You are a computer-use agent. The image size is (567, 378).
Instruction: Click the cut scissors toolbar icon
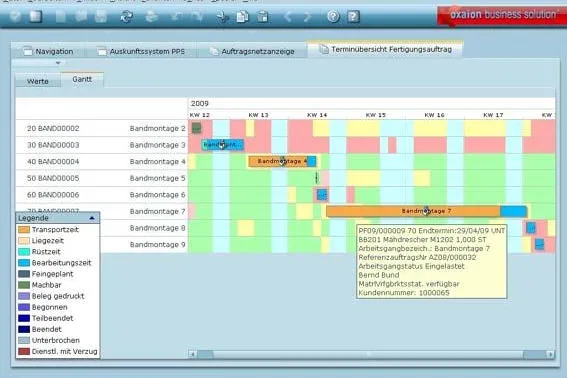(222, 17)
